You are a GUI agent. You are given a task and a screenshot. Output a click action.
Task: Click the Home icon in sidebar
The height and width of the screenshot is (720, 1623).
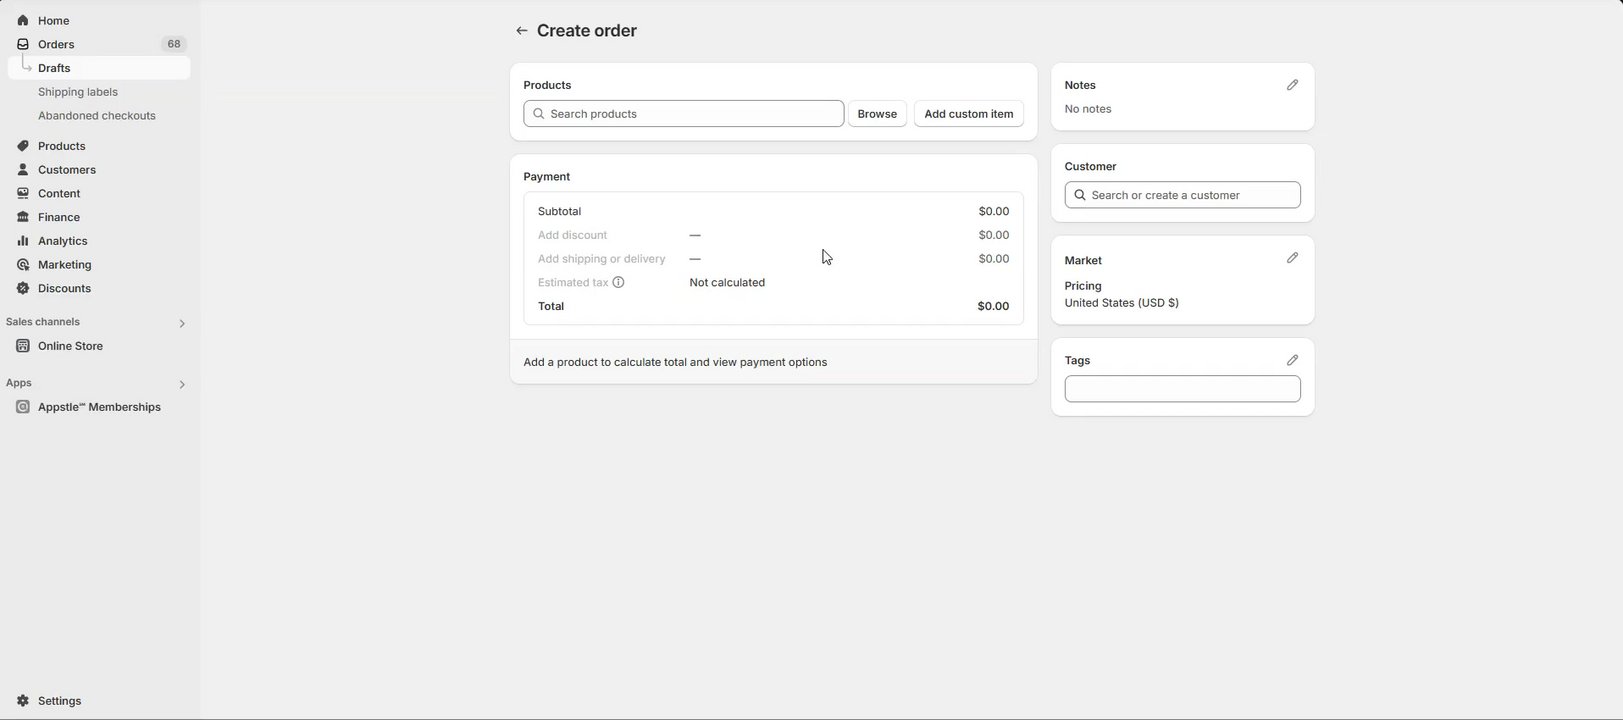coord(23,20)
